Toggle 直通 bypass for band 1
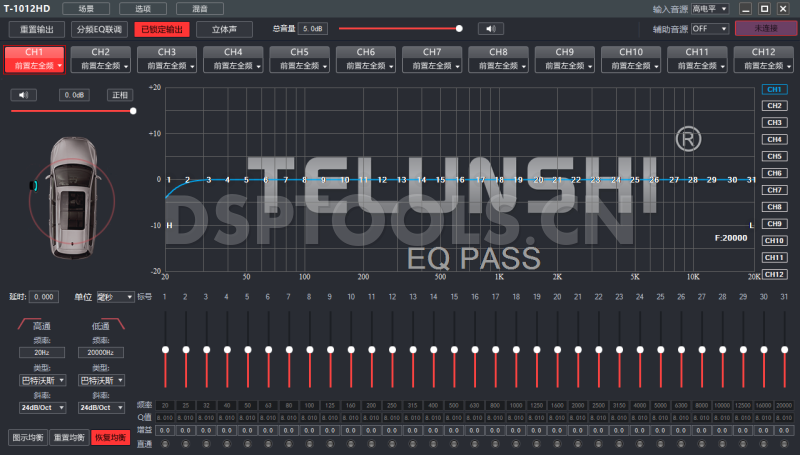800x455 pixels. 165,444
